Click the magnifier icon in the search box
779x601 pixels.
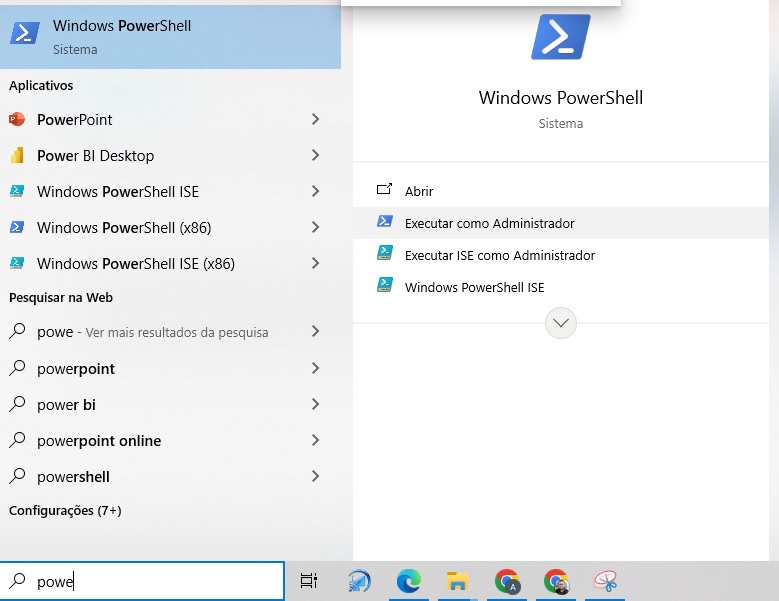pos(17,580)
